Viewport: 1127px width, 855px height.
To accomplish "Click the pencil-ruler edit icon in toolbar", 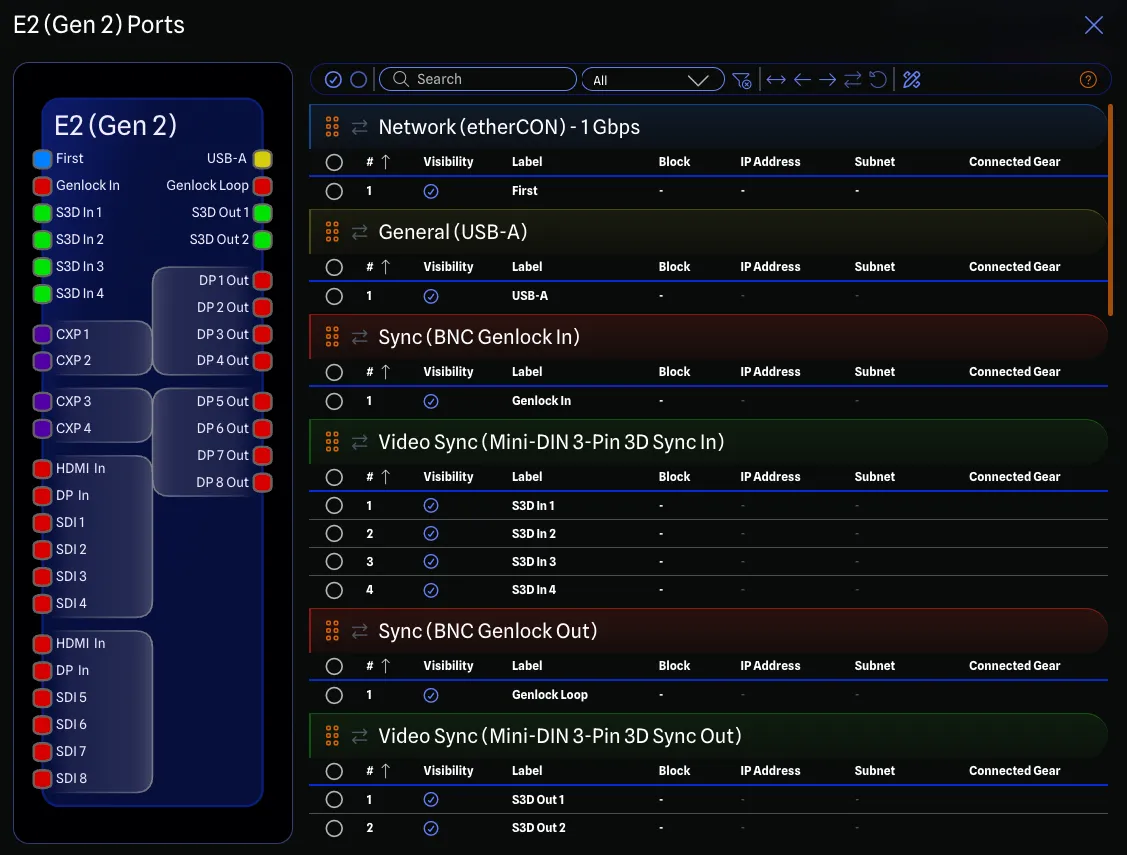I will 911,80.
